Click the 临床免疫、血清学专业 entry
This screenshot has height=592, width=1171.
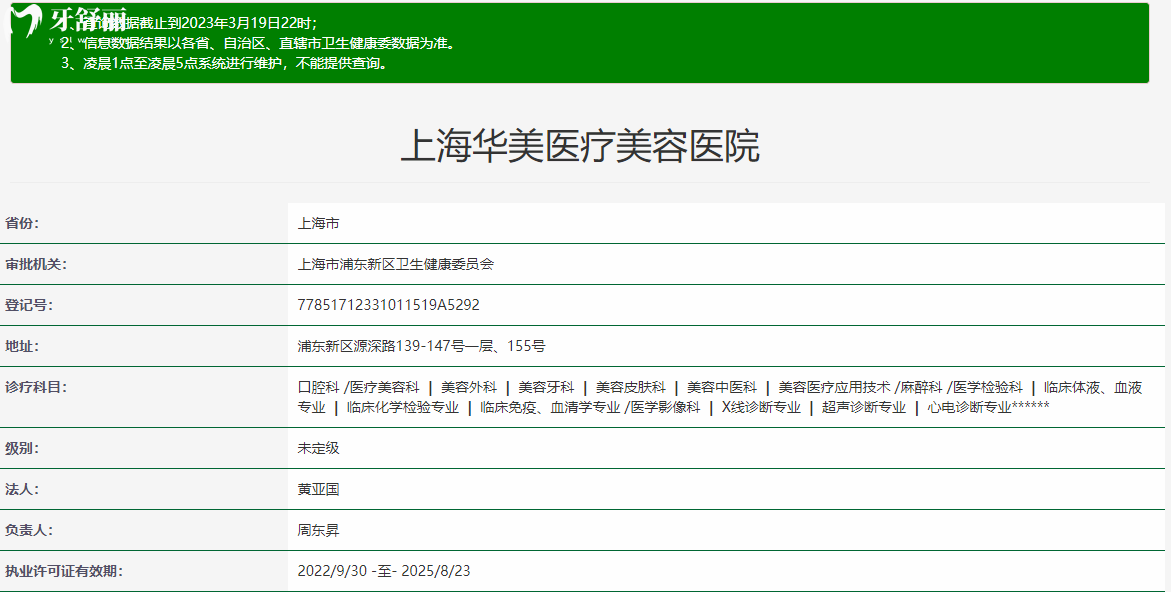pyautogui.click(x=550, y=408)
